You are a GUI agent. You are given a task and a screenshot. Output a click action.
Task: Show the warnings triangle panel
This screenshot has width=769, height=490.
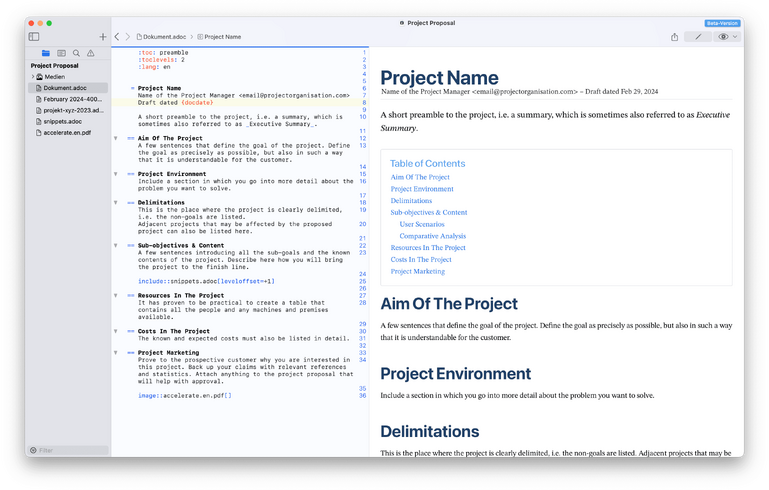point(91,53)
